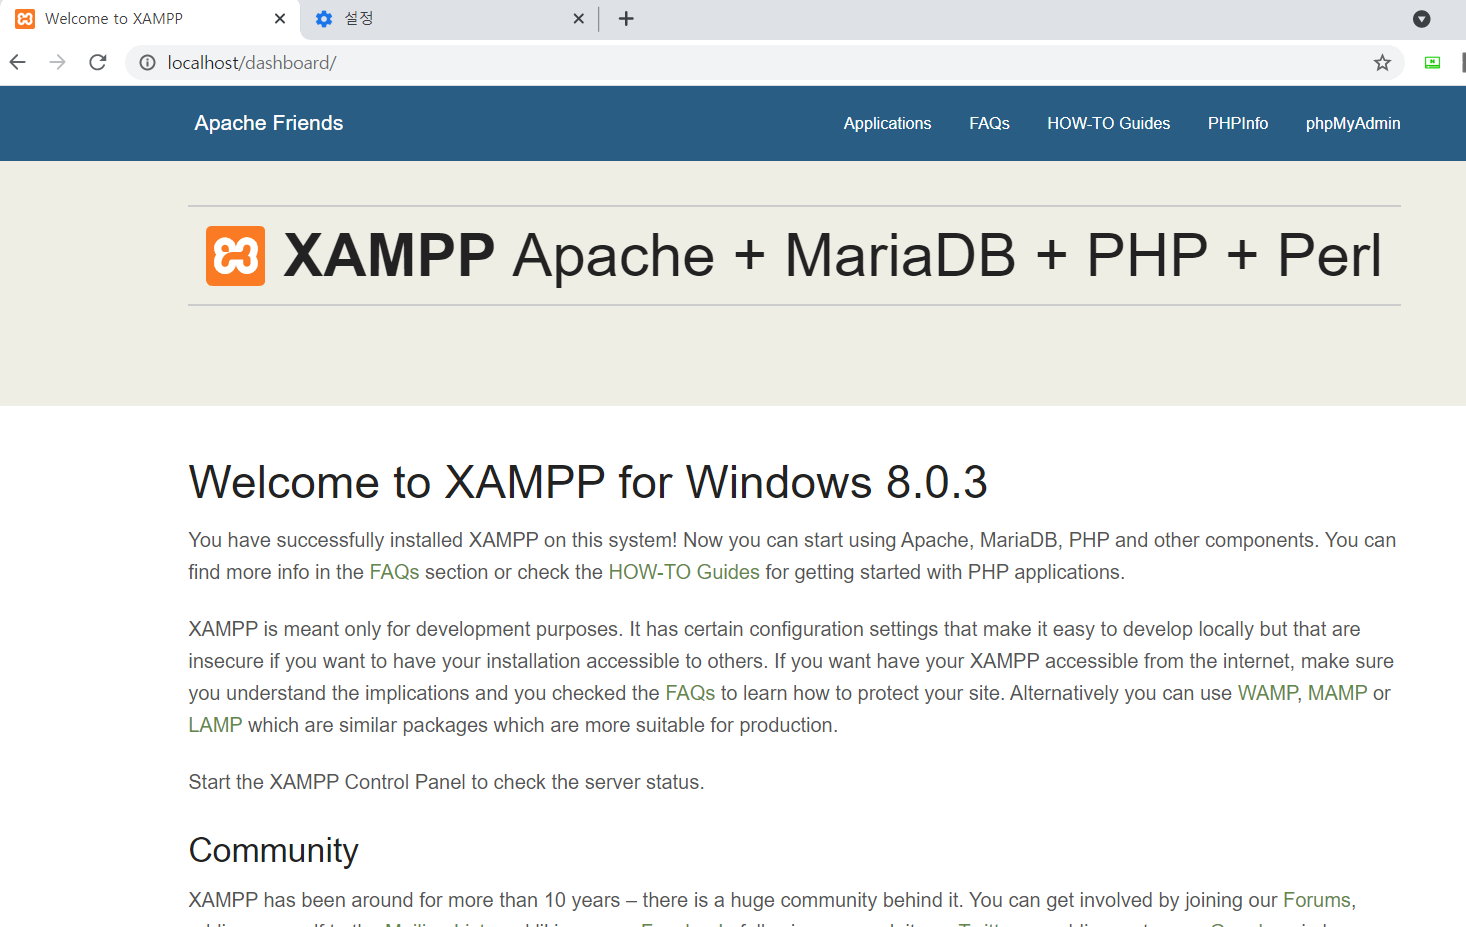This screenshot has height=927, width=1466.
Task: Follow the HOW-TO Guides link
Action: pyautogui.click(x=684, y=571)
